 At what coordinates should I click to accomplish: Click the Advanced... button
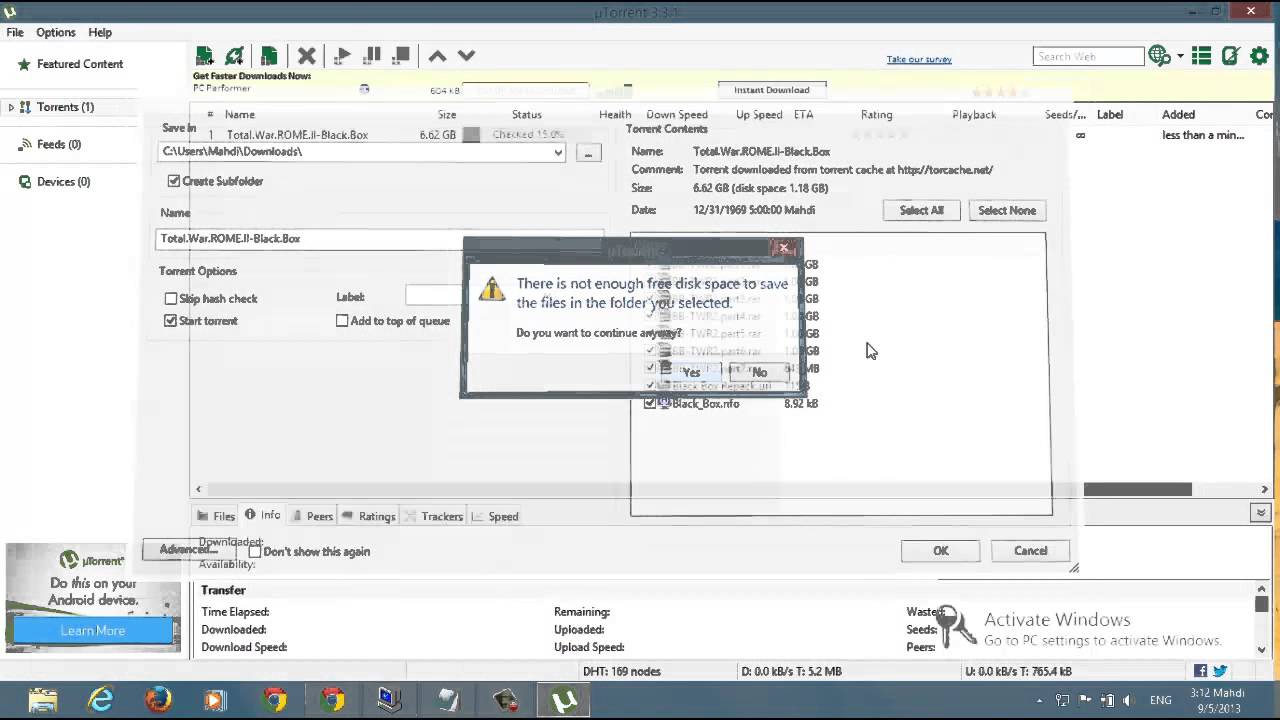coord(188,549)
